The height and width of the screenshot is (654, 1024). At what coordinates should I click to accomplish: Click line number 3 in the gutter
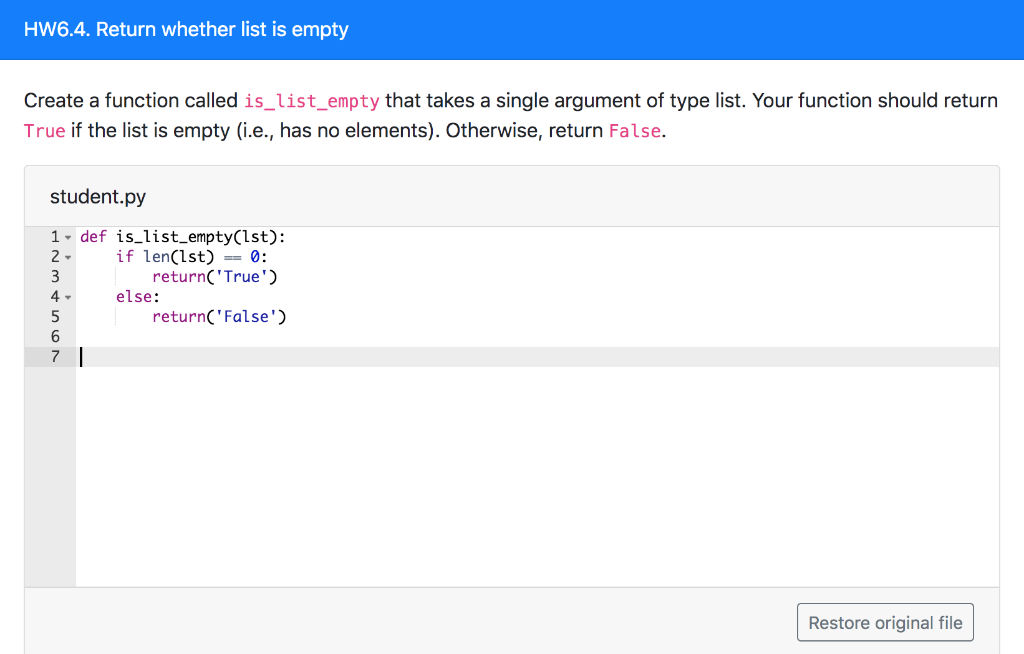point(54,276)
